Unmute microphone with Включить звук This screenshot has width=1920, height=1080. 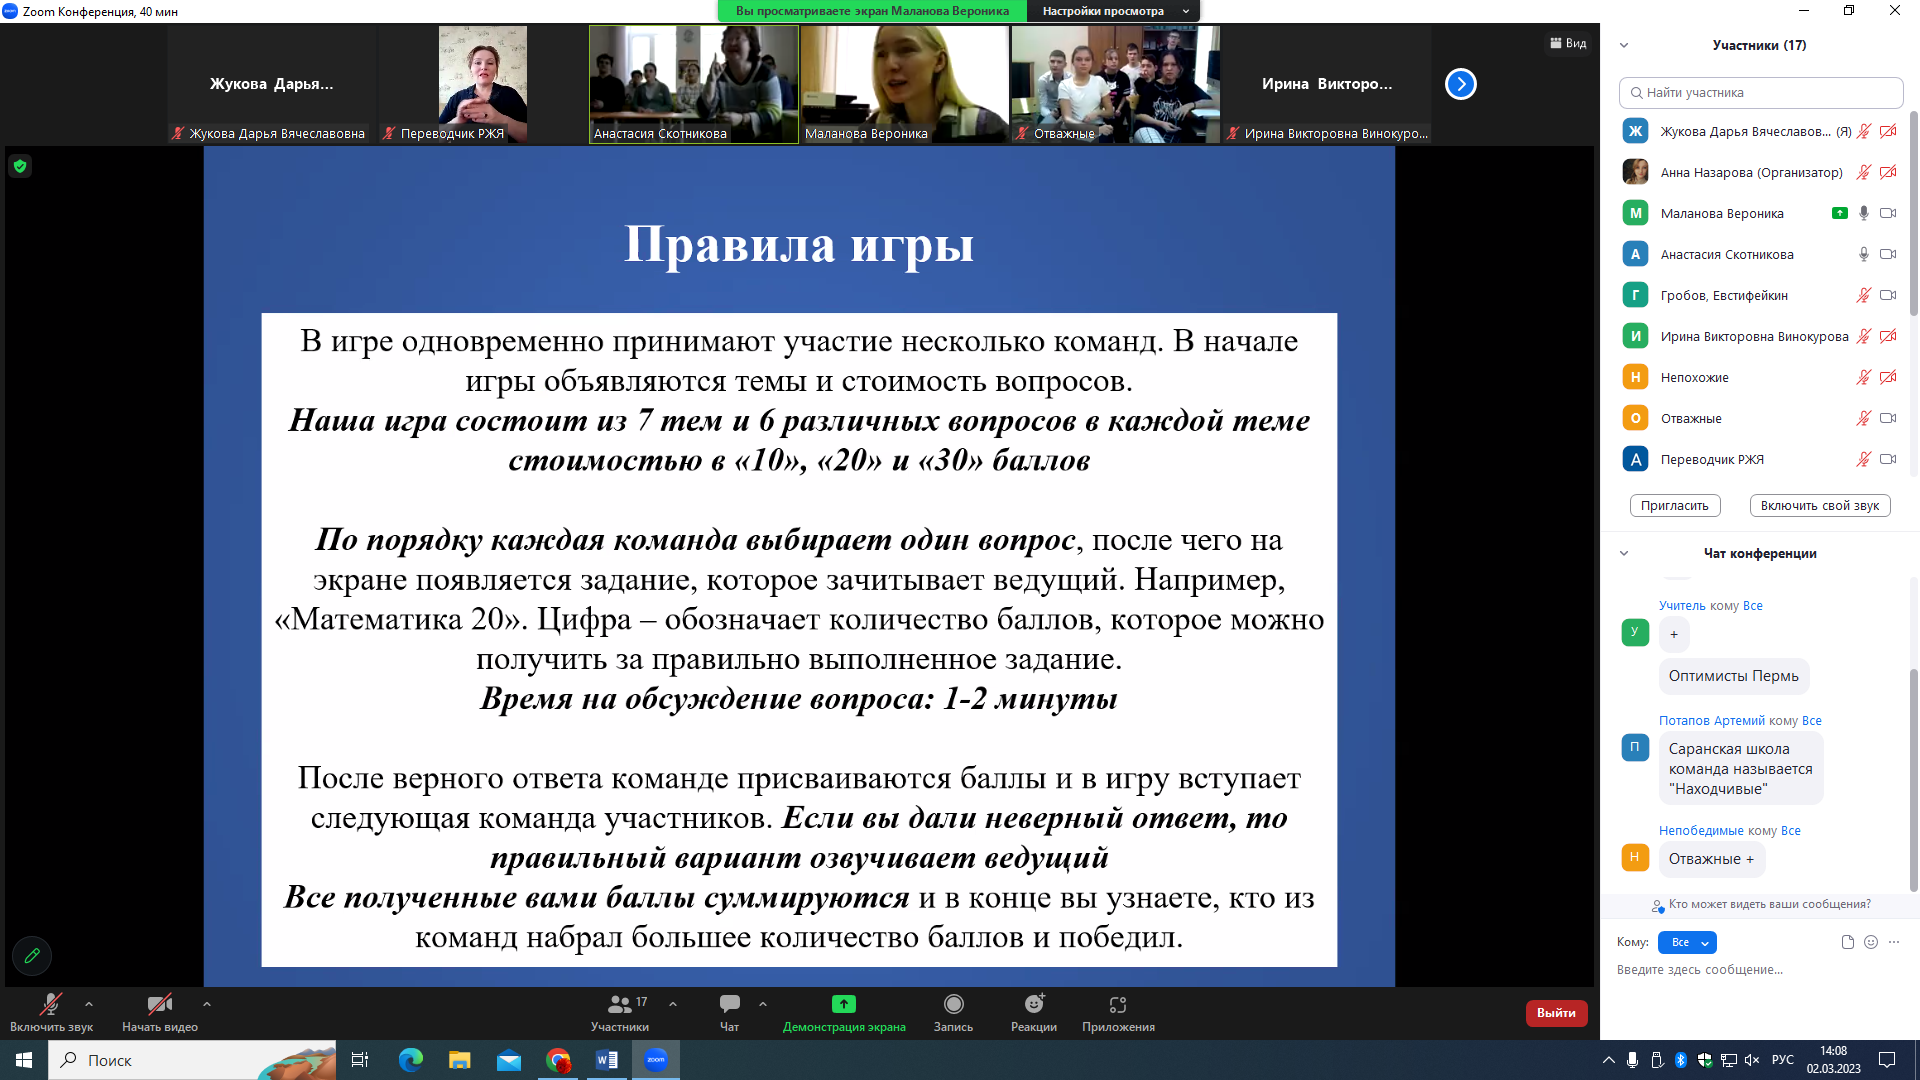[x=50, y=1005]
